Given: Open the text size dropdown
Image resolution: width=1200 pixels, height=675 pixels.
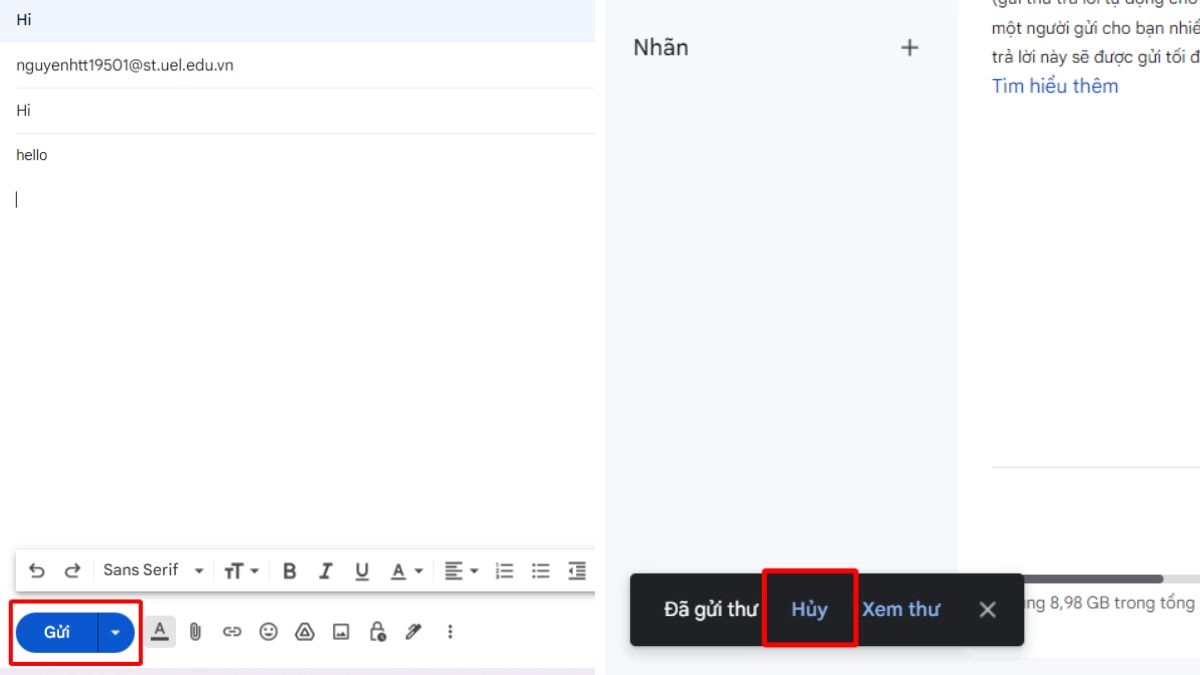Looking at the screenshot, I should click(239, 570).
